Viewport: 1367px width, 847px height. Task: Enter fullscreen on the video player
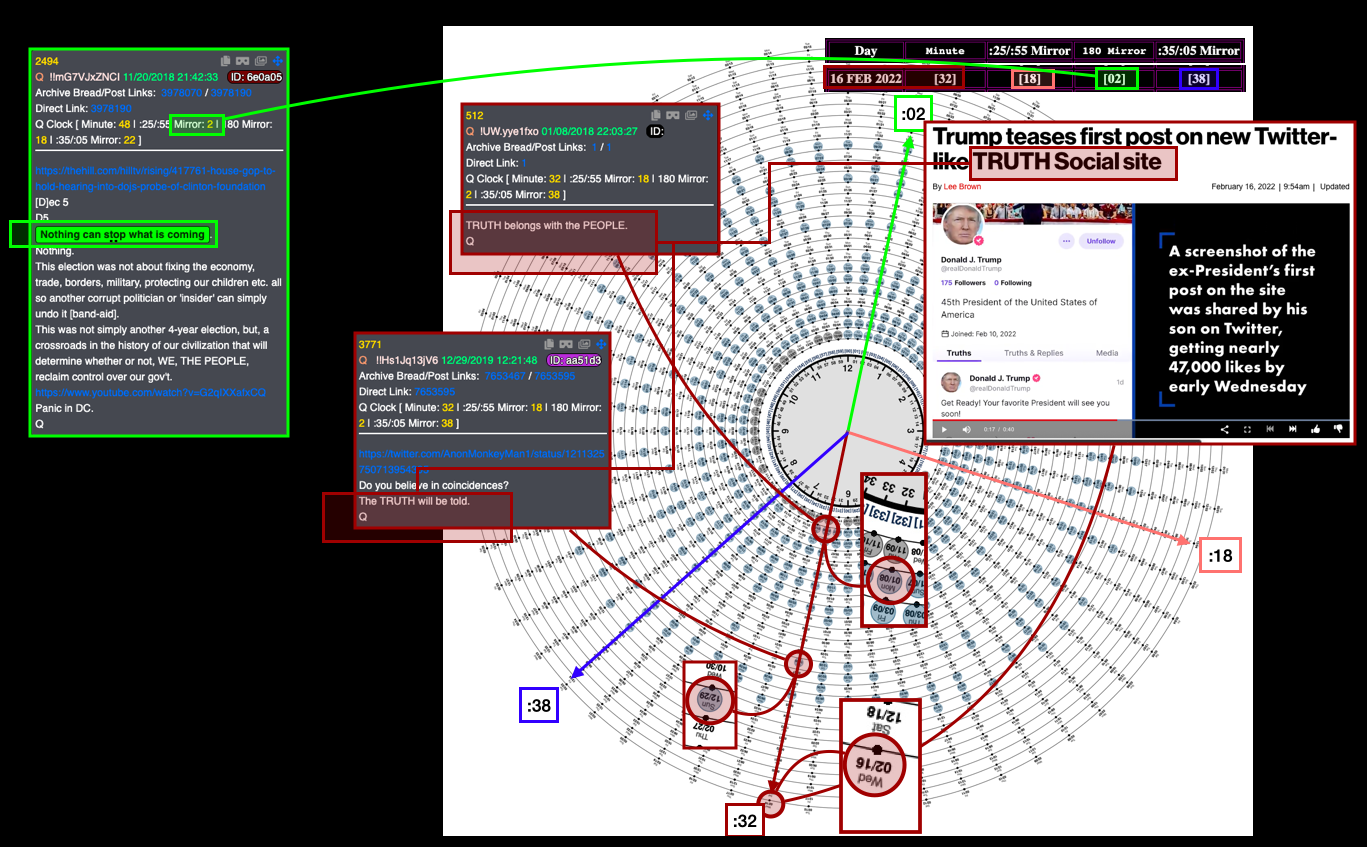[1247, 429]
